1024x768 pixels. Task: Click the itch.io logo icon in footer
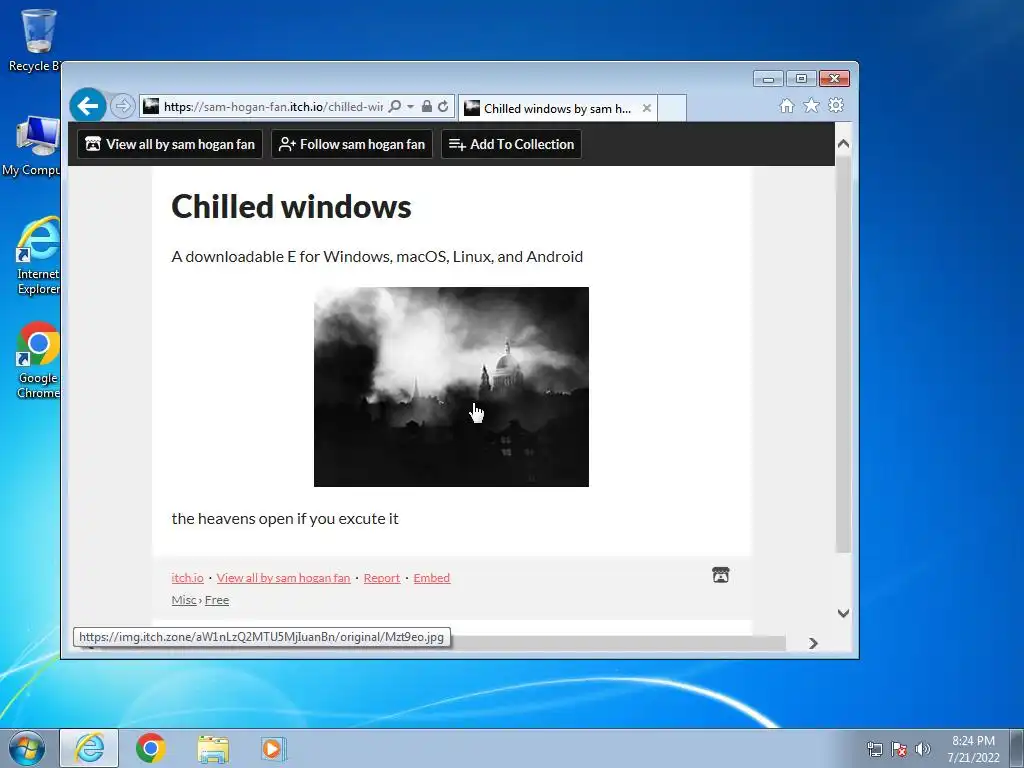click(x=720, y=575)
